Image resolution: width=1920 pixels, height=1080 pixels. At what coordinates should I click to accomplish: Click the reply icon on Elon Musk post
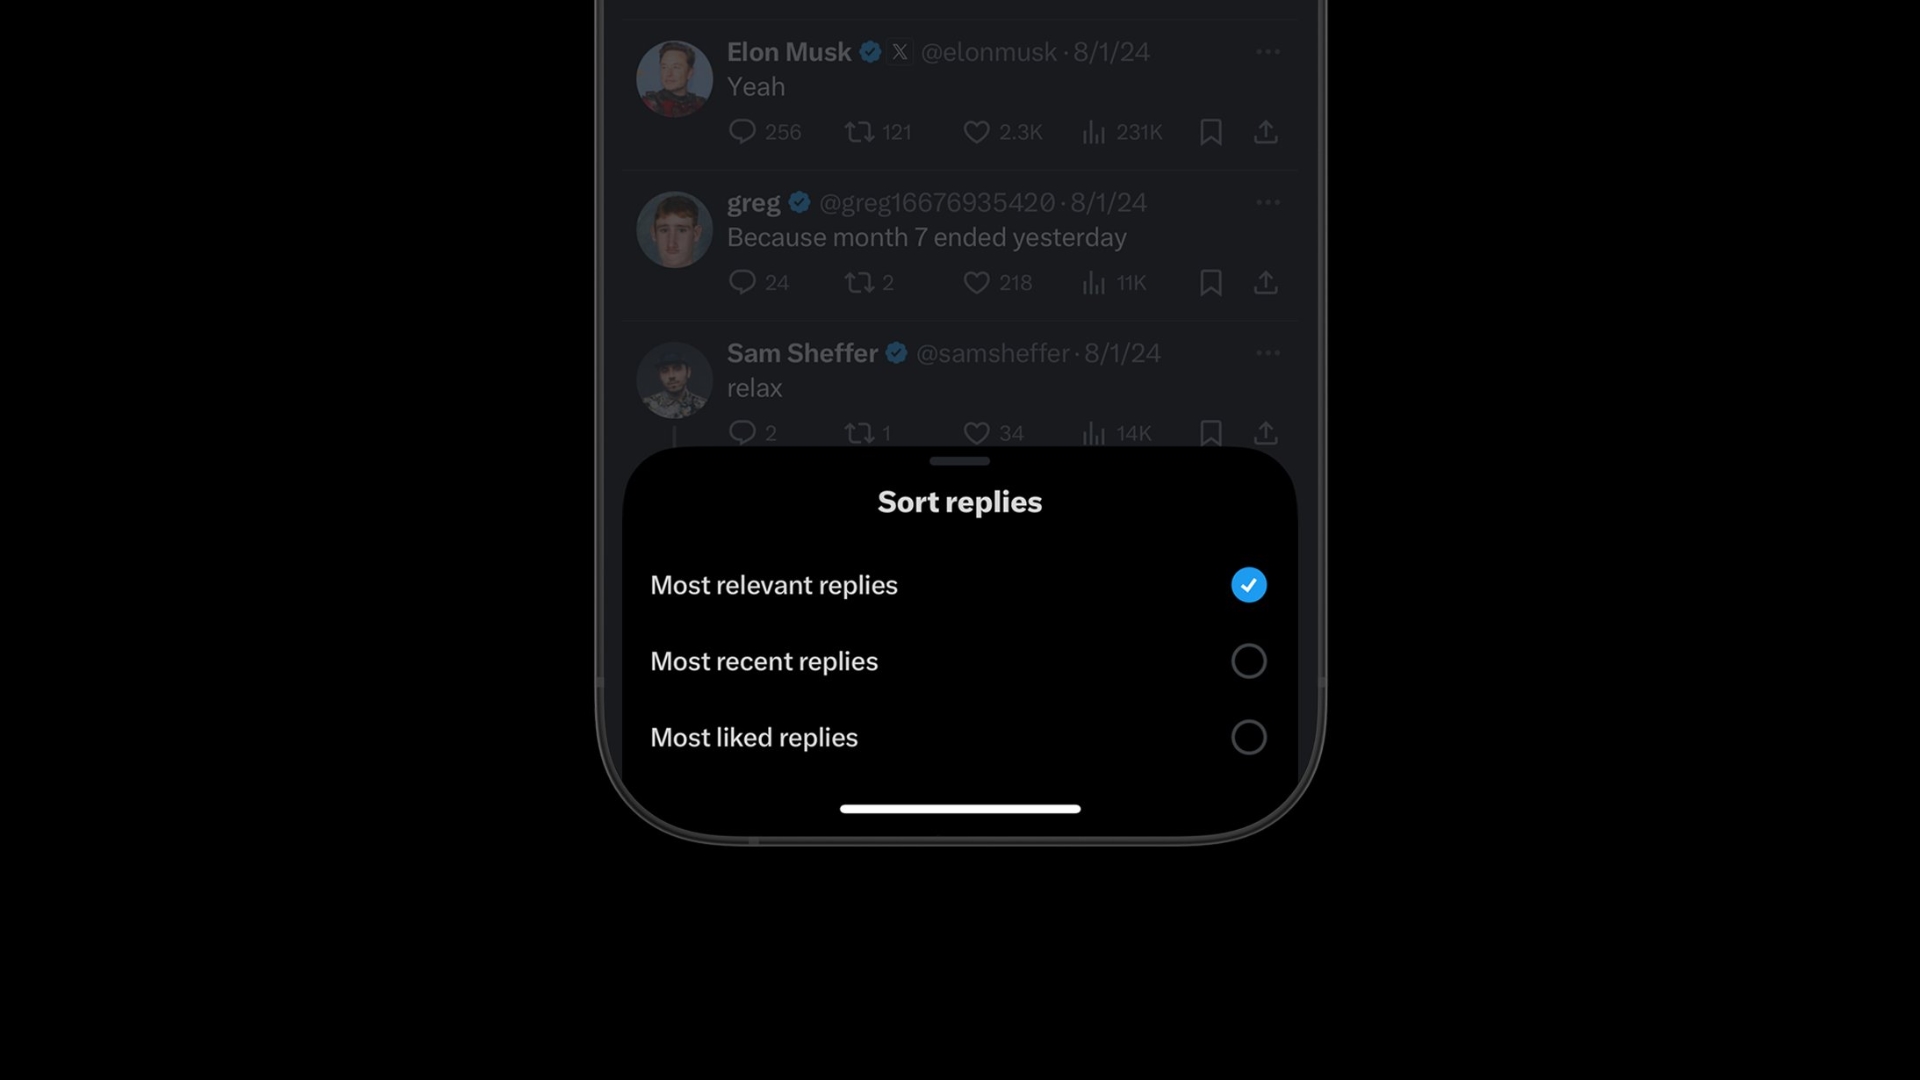point(742,132)
